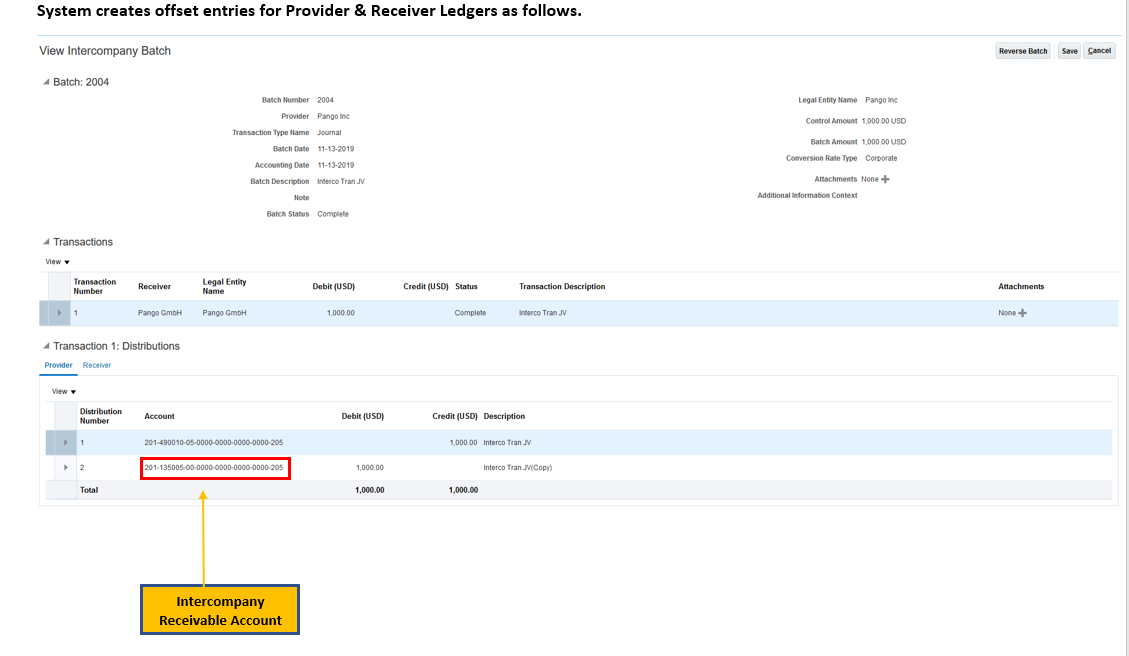This screenshot has width=1129, height=656.
Task: Expand distribution row 2 arrow
Action: point(66,467)
